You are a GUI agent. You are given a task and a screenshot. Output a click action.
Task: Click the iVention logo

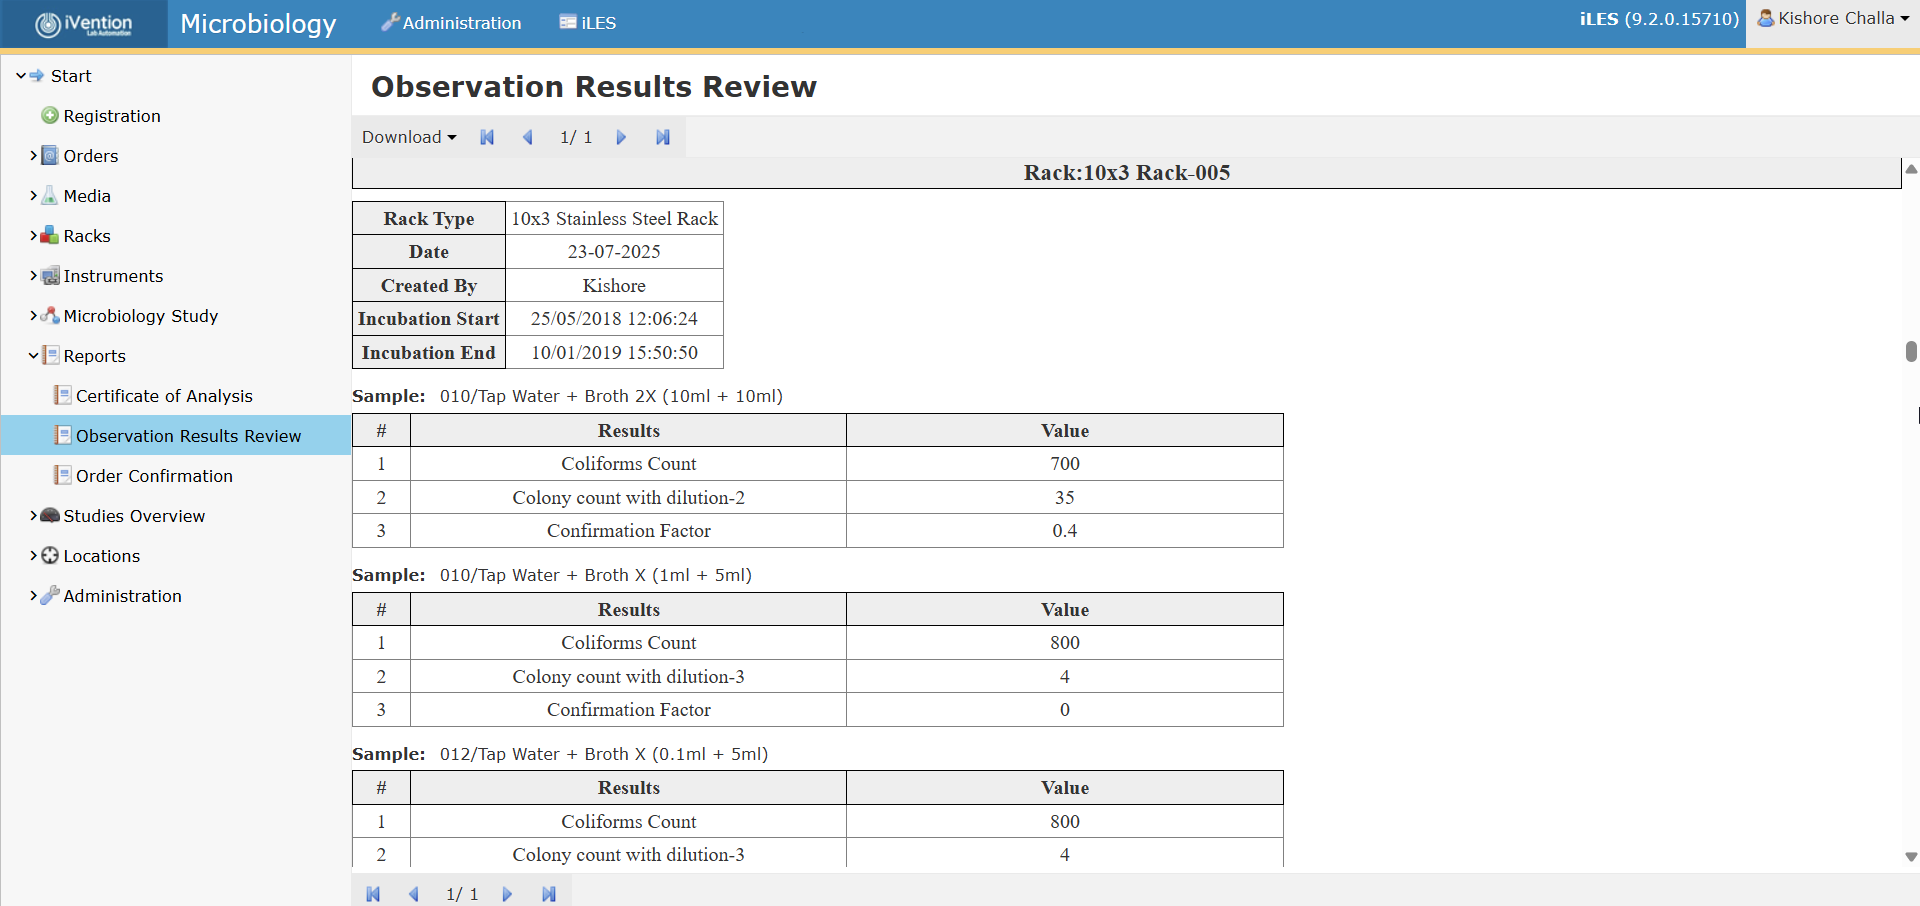(84, 24)
